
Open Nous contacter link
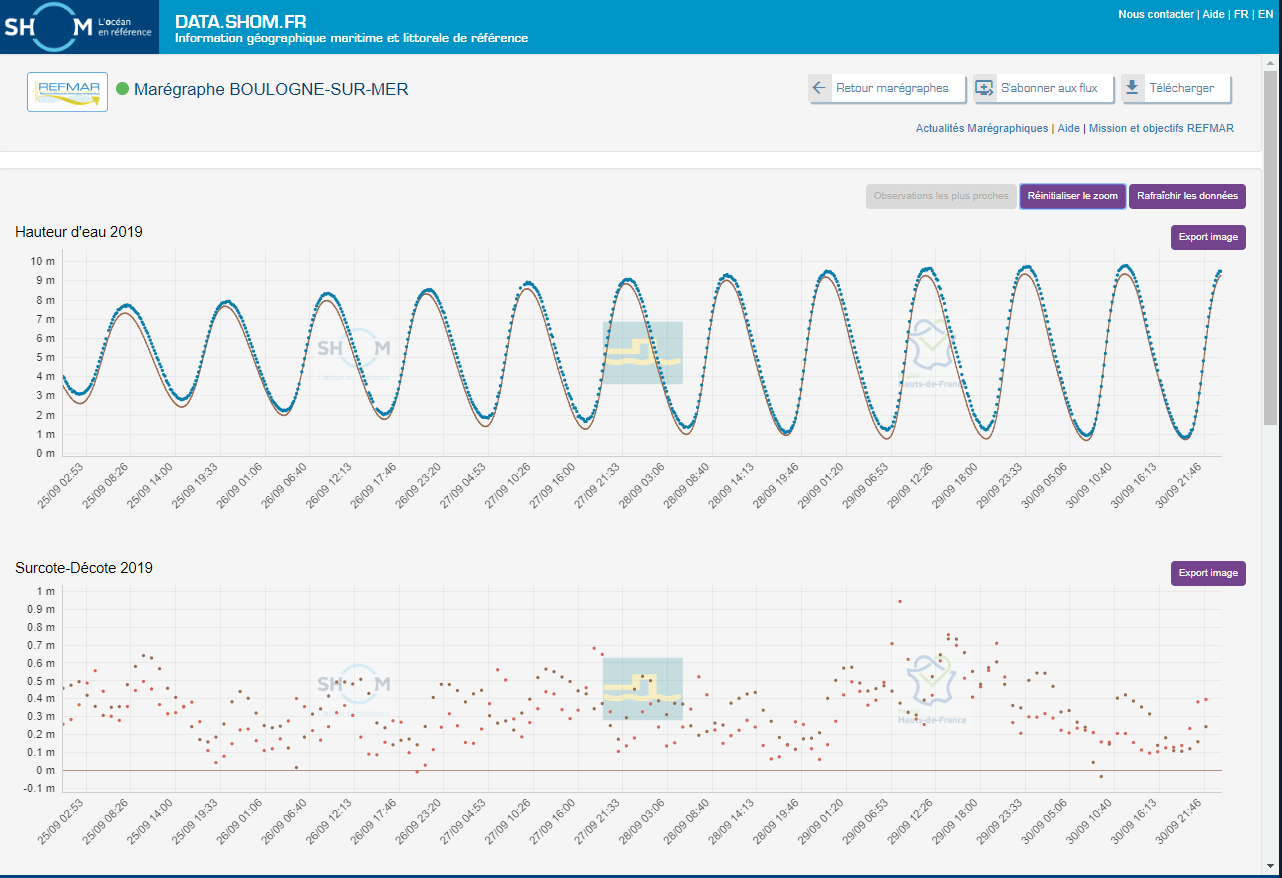[1156, 14]
